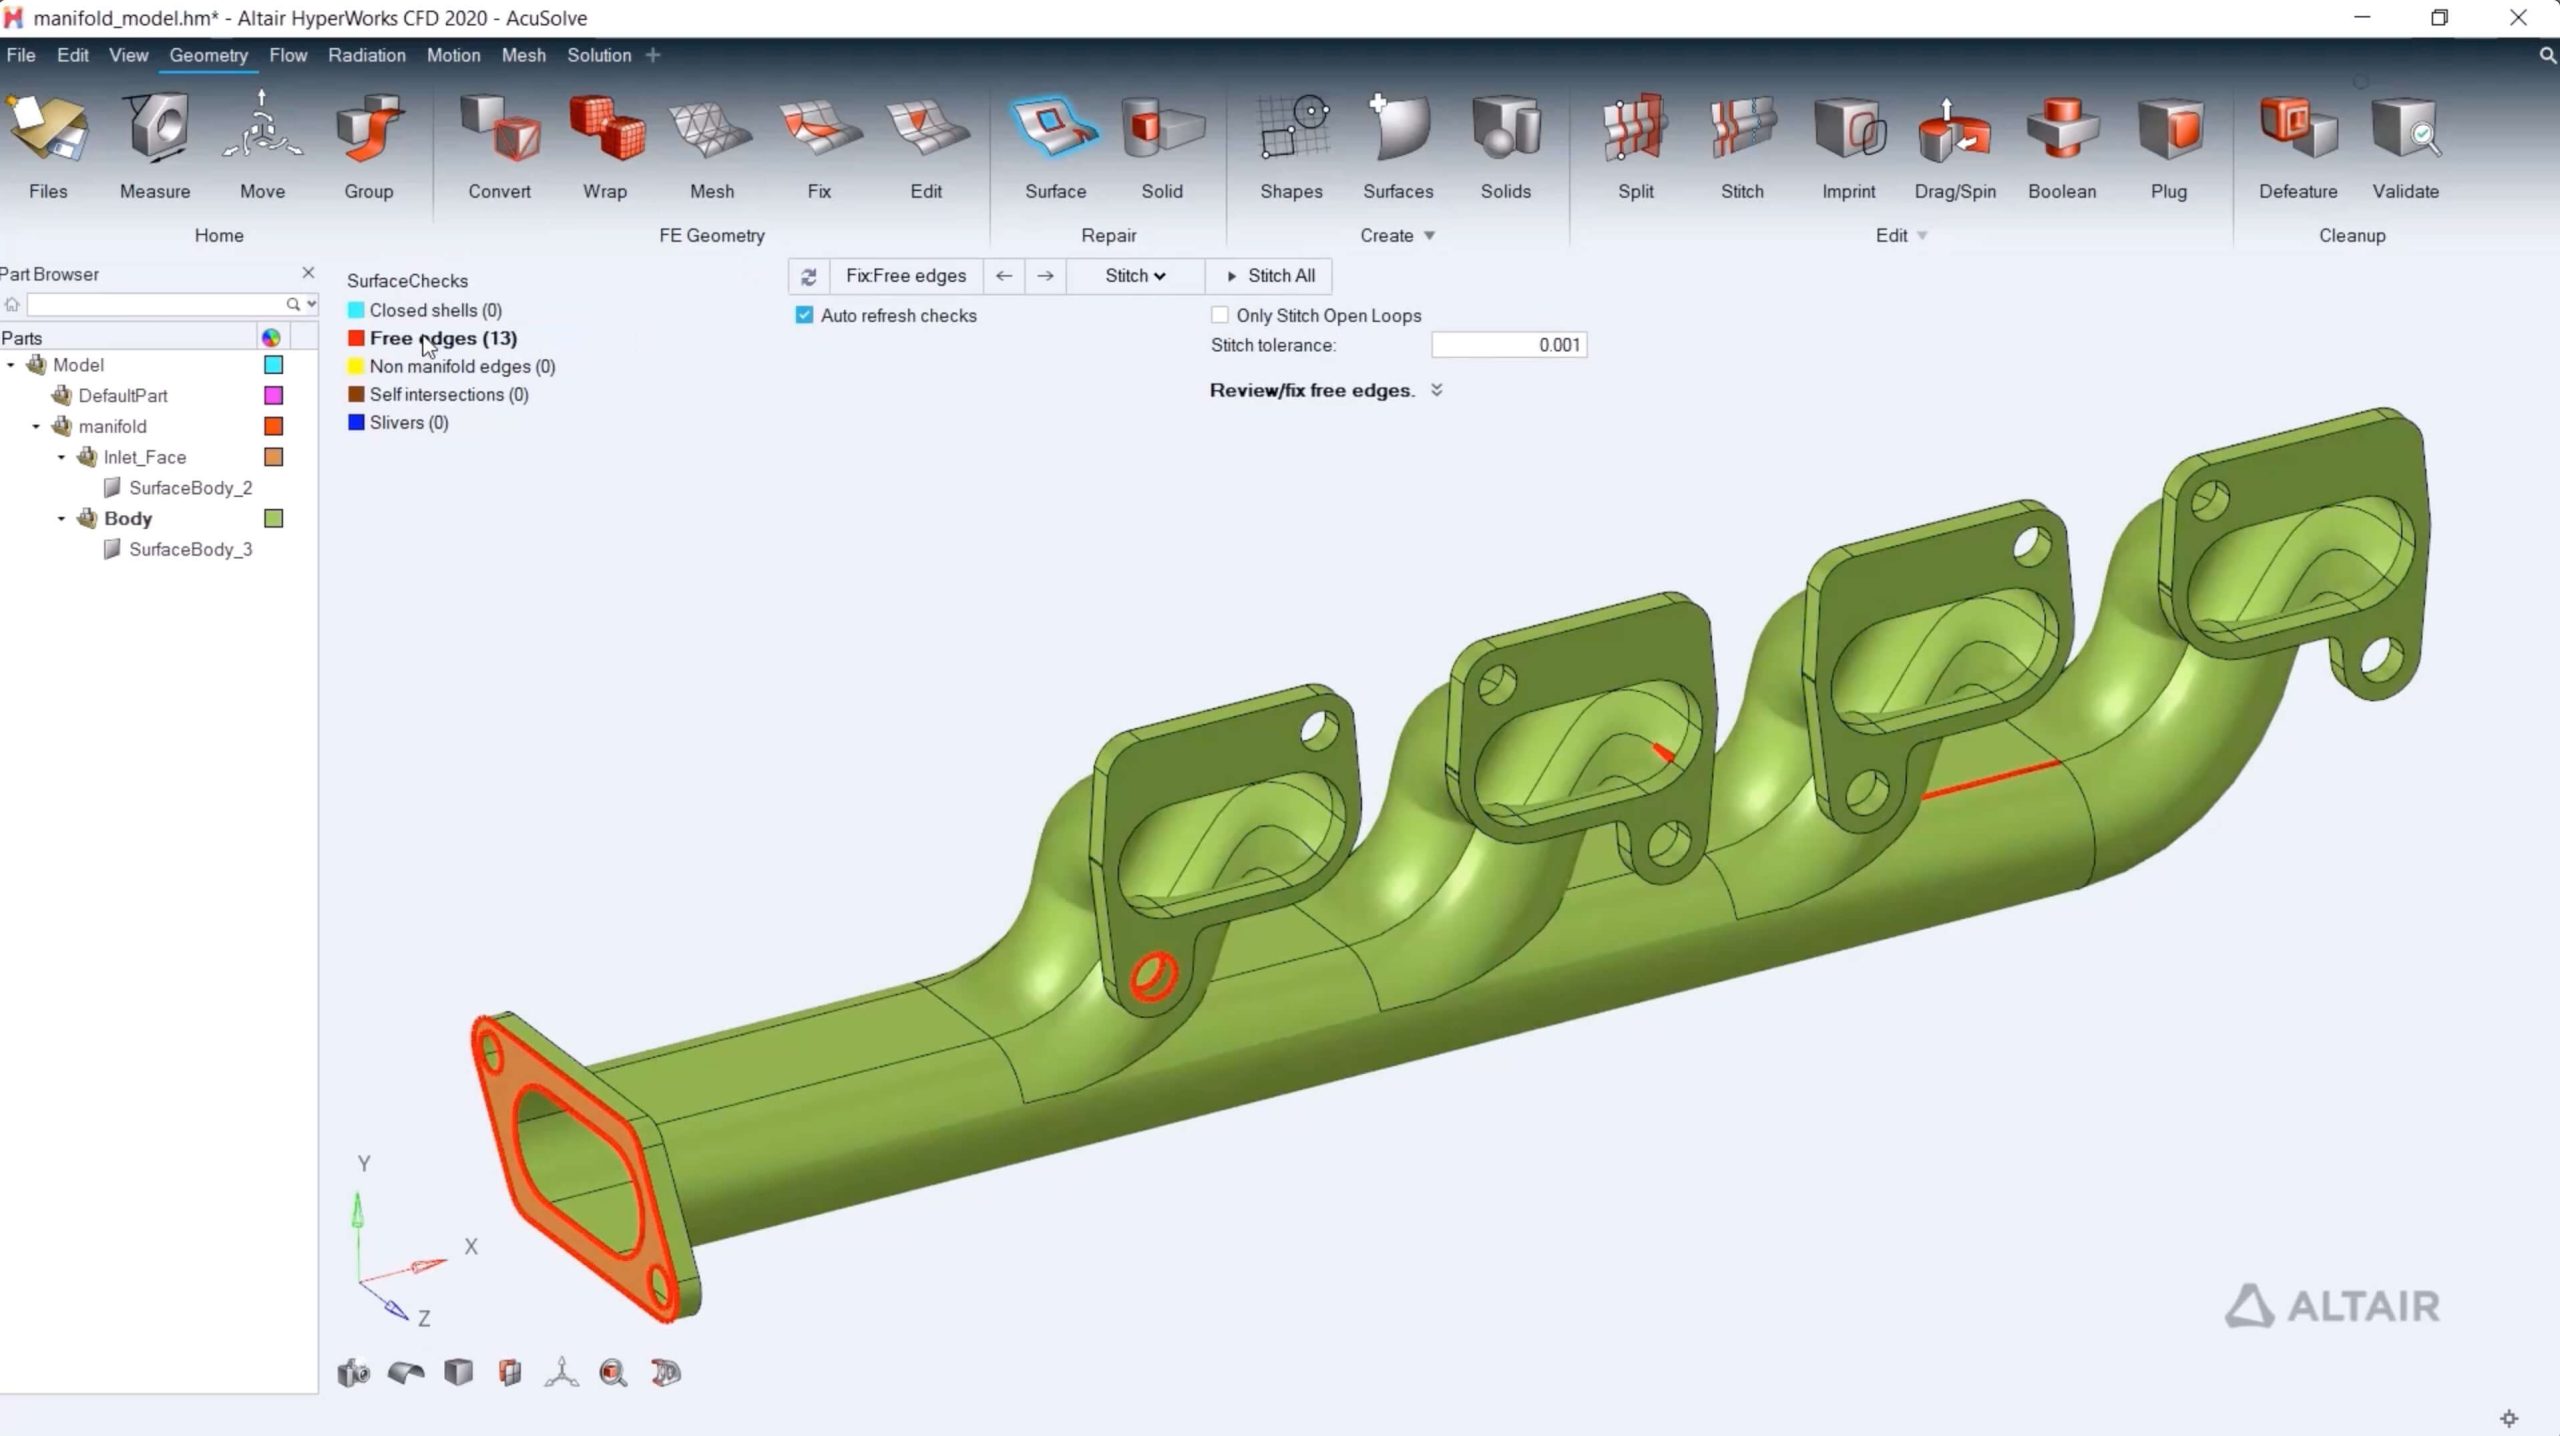Click the Stitch All button

pos(1270,276)
